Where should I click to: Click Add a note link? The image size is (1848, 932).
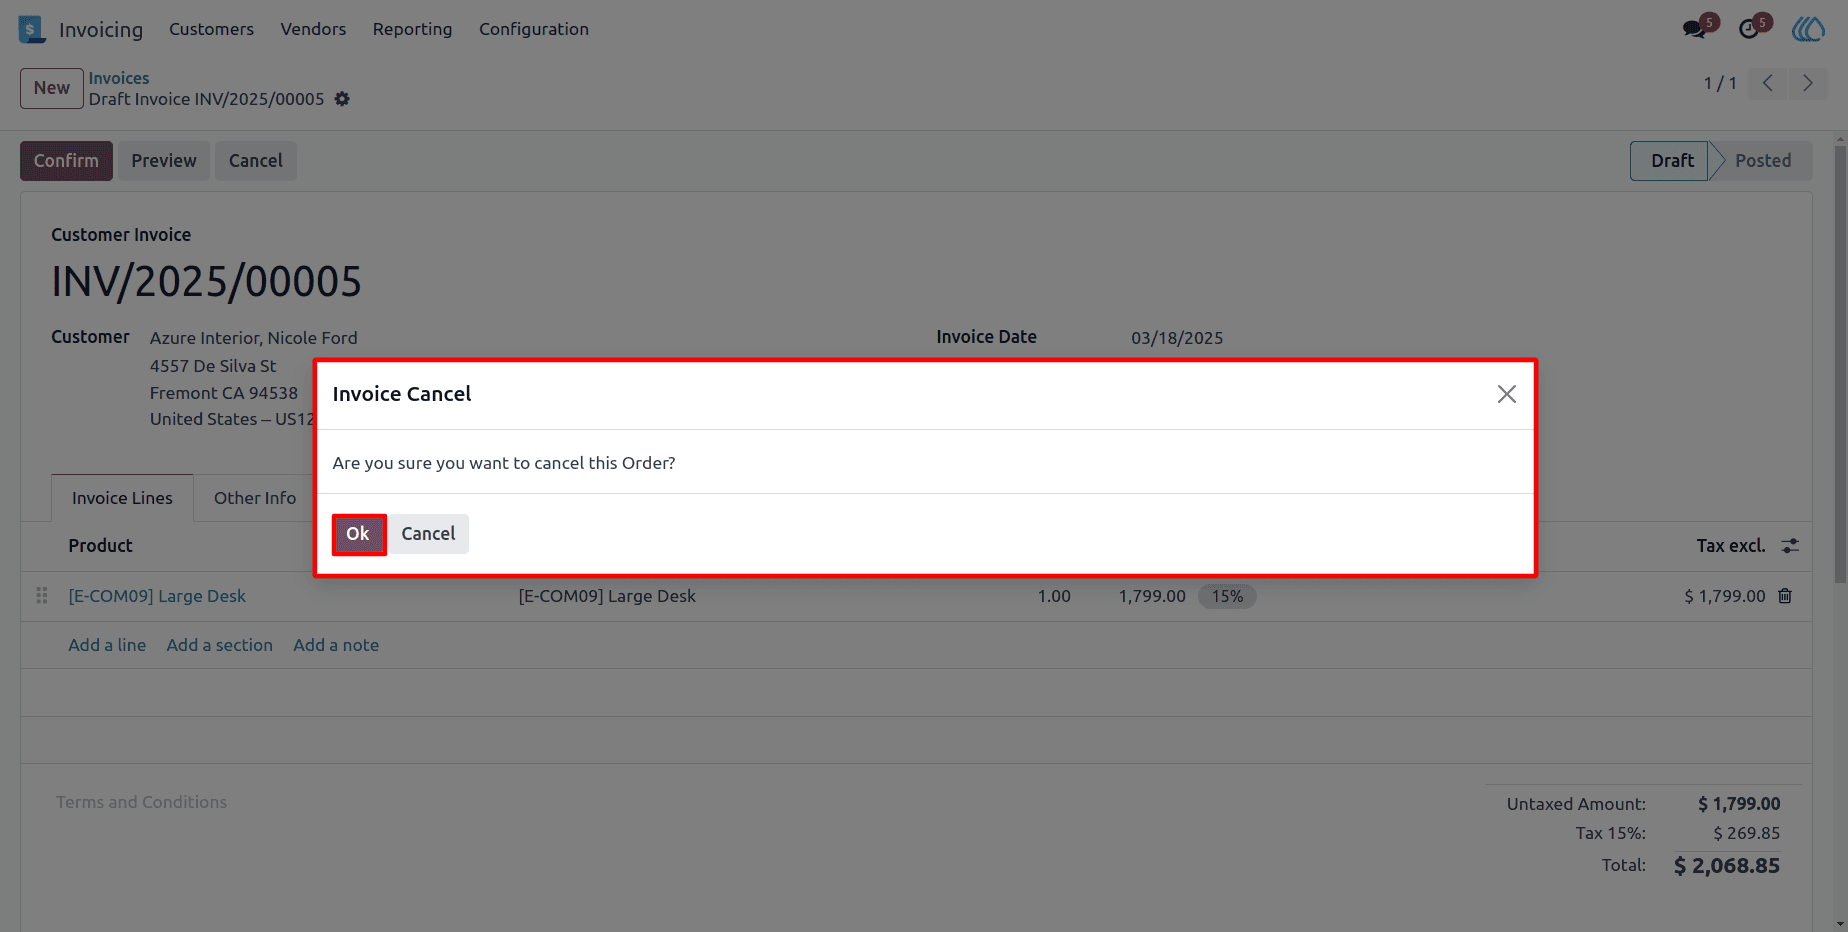click(x=336, y=645)
